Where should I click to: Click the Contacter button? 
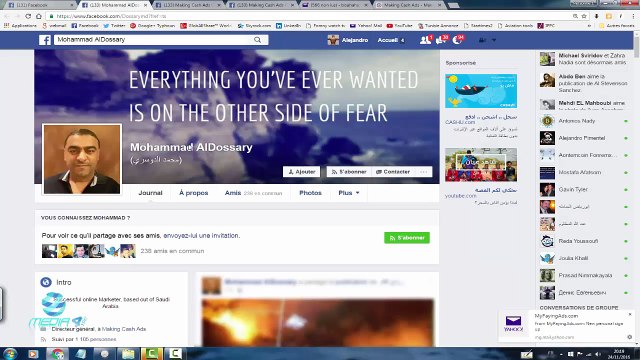[x=393, y=172]
